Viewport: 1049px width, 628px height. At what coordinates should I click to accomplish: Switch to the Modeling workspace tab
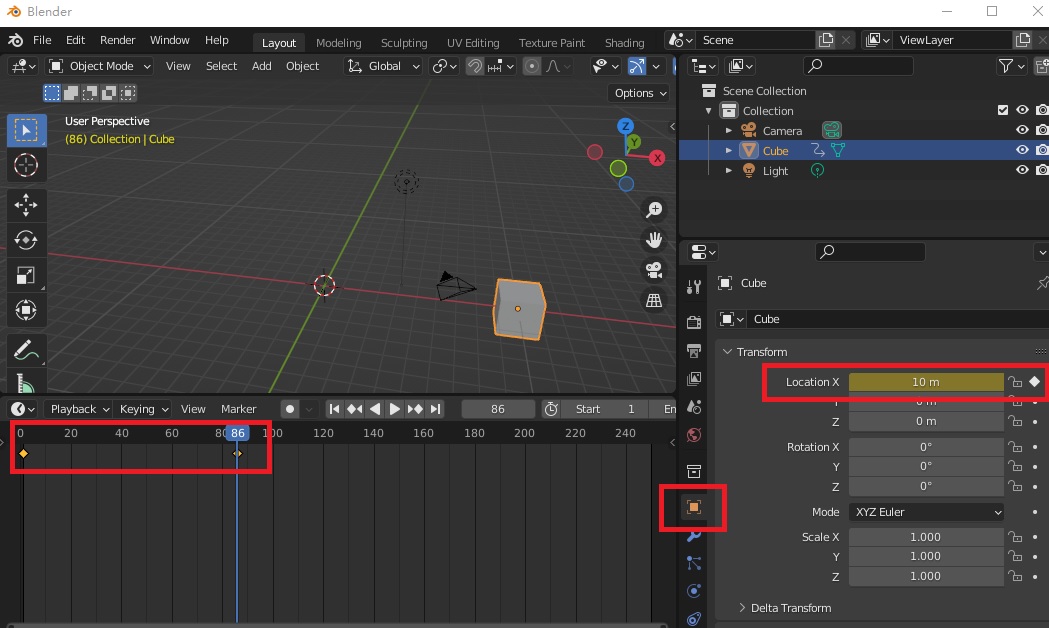[339, 43]
